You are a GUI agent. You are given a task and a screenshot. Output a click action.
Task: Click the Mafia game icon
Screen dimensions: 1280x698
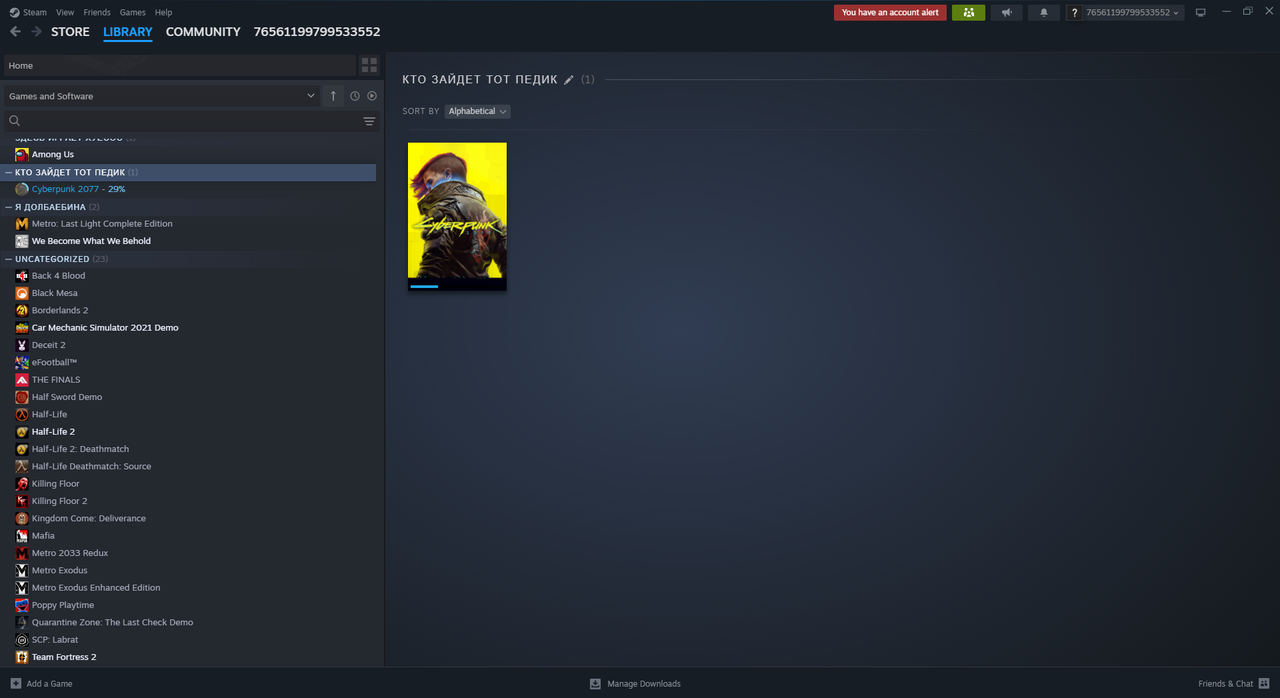click(22, 536)
